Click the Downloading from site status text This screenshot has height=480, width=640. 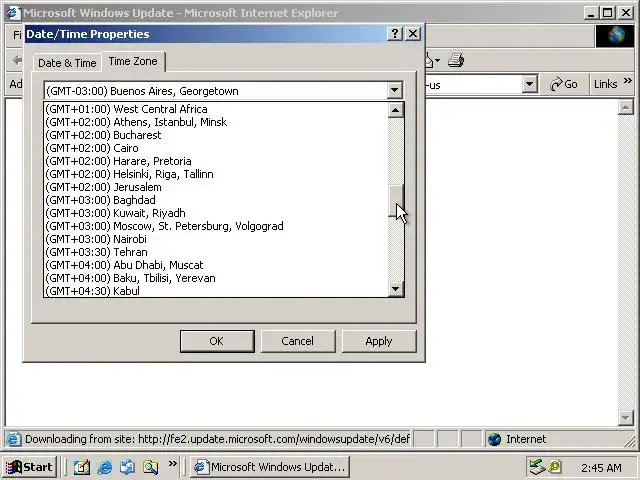pos(217,439)
